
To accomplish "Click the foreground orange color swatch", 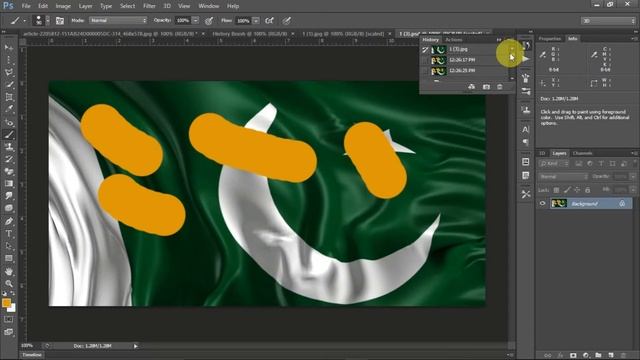I will [6, 303].
